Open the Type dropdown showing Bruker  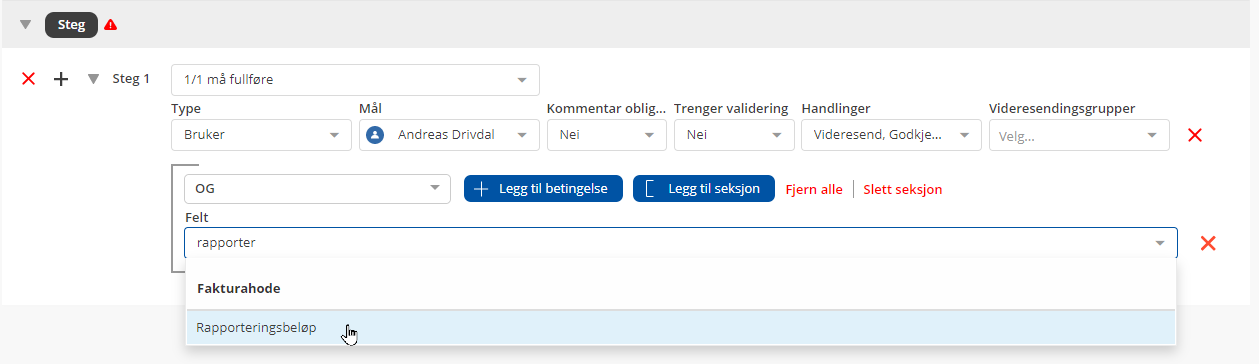click(x=262, y=135)
